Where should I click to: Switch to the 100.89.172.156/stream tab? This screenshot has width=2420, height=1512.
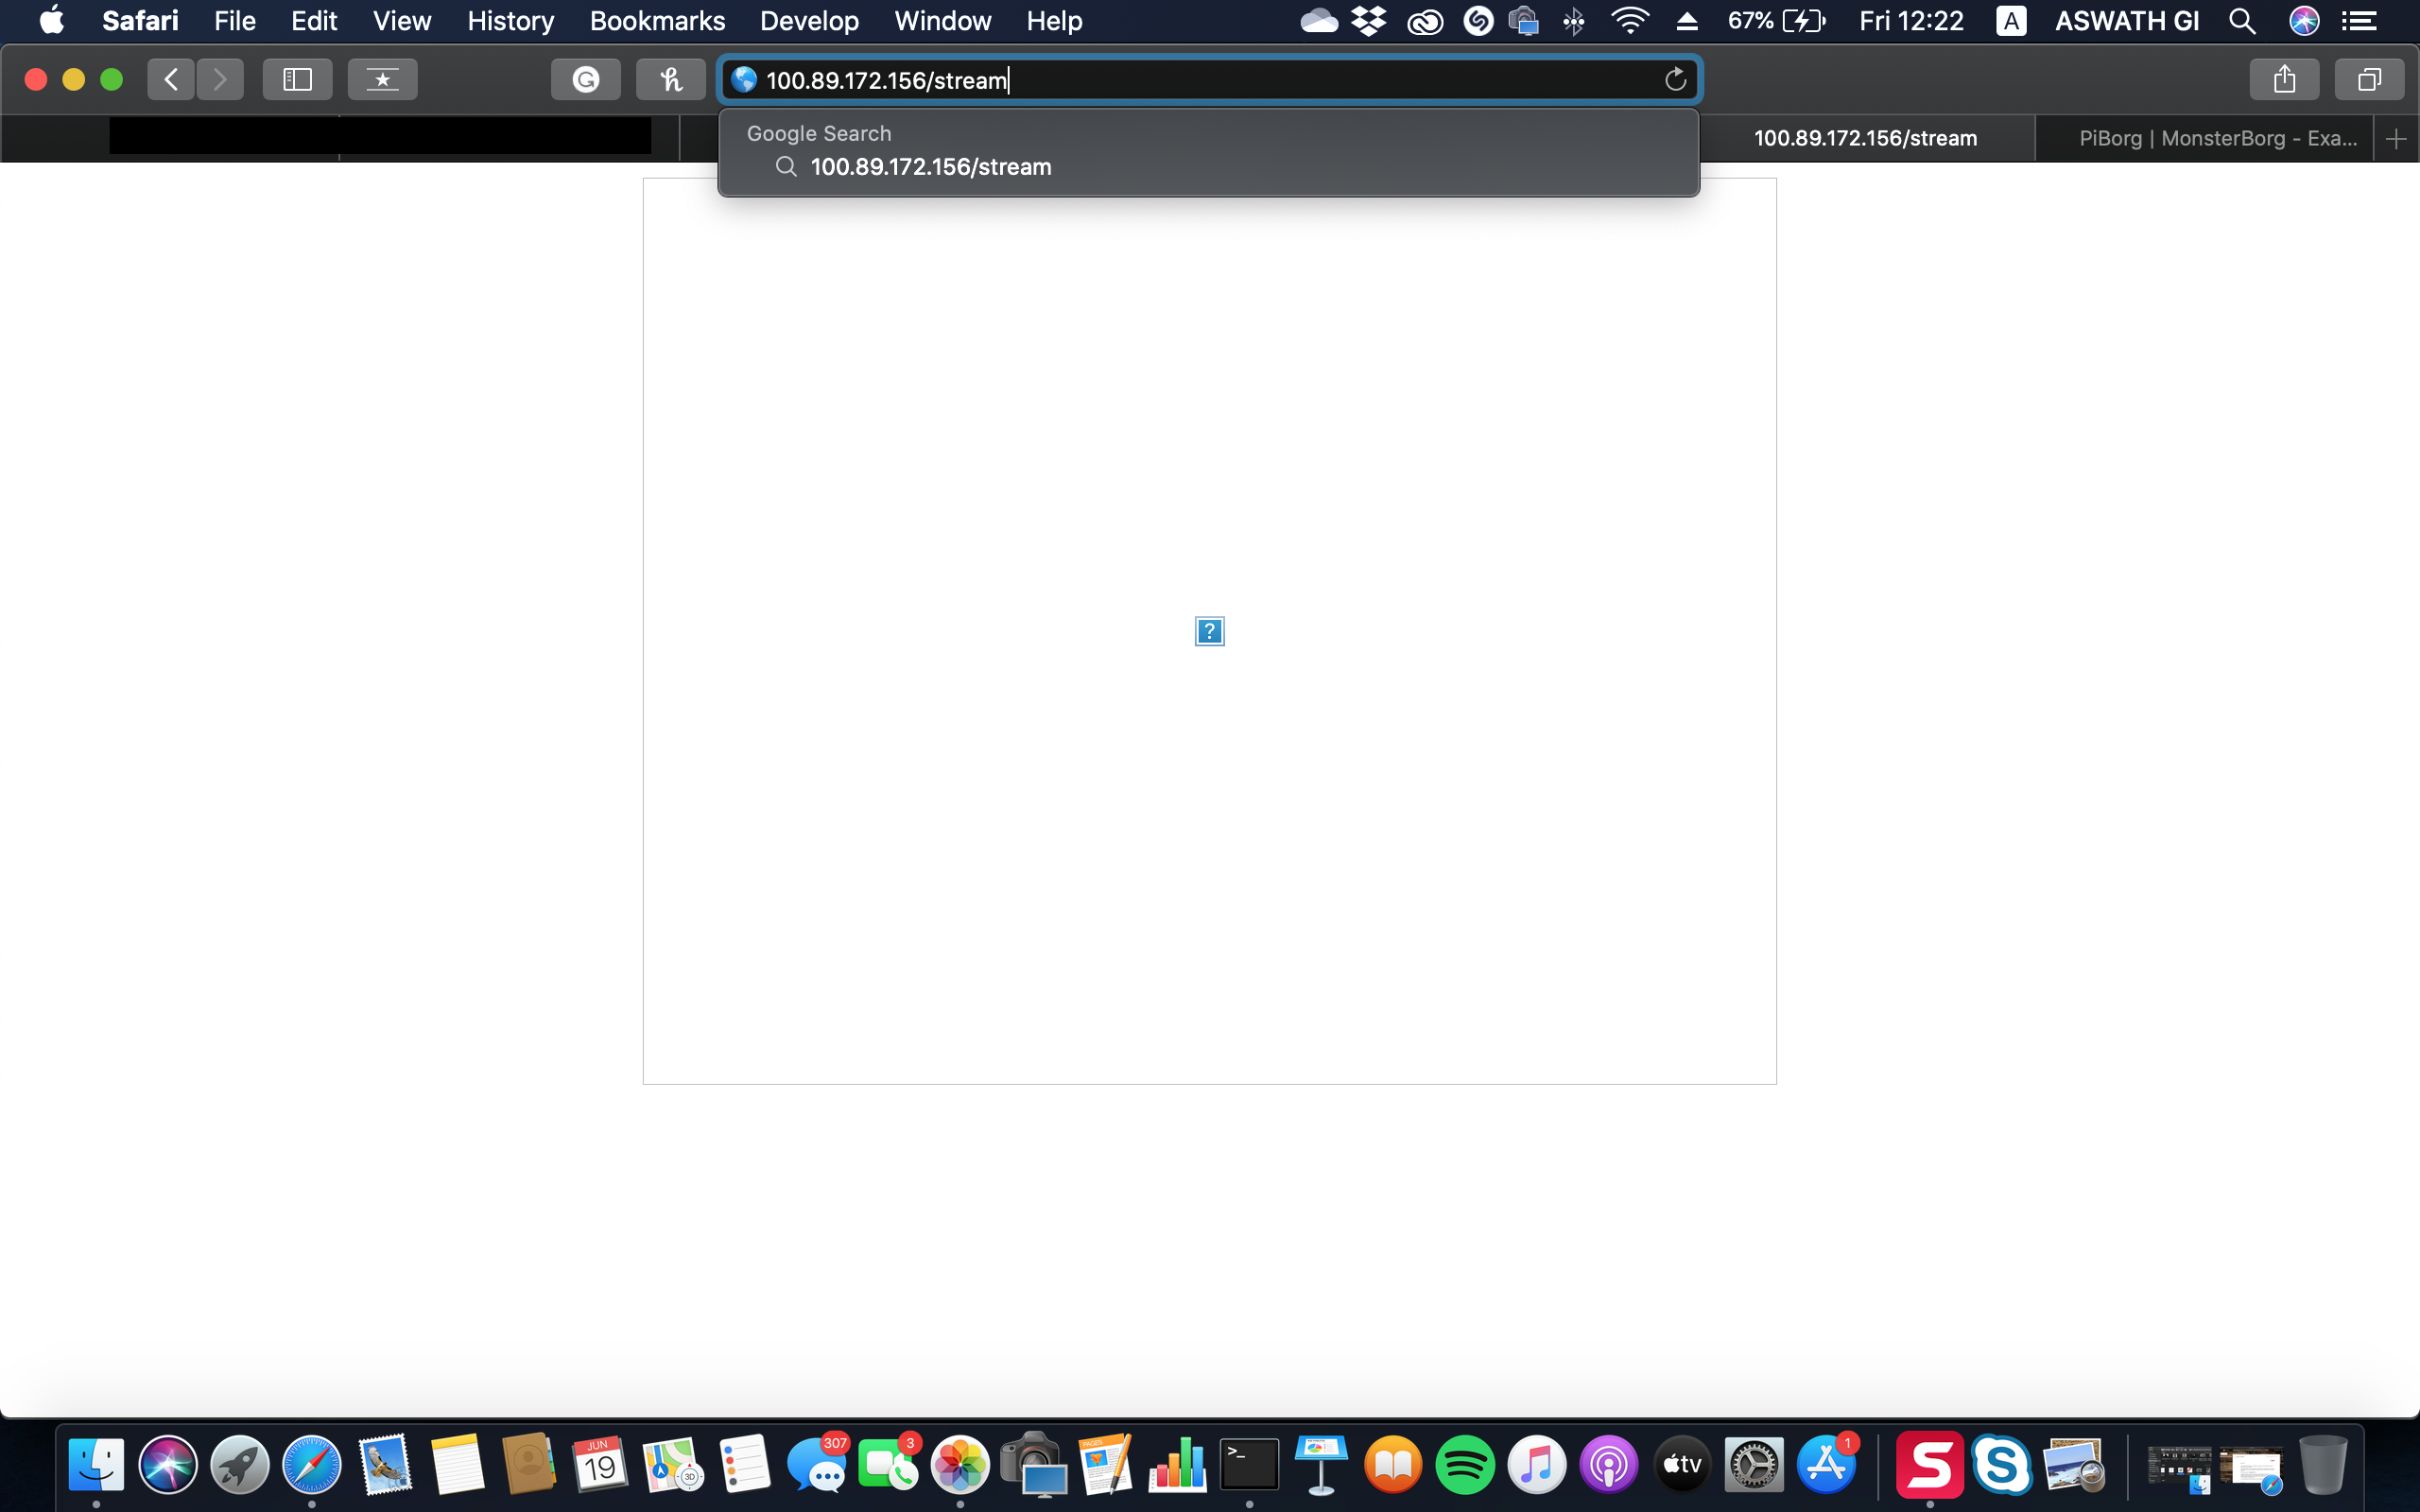[1865, 139]
